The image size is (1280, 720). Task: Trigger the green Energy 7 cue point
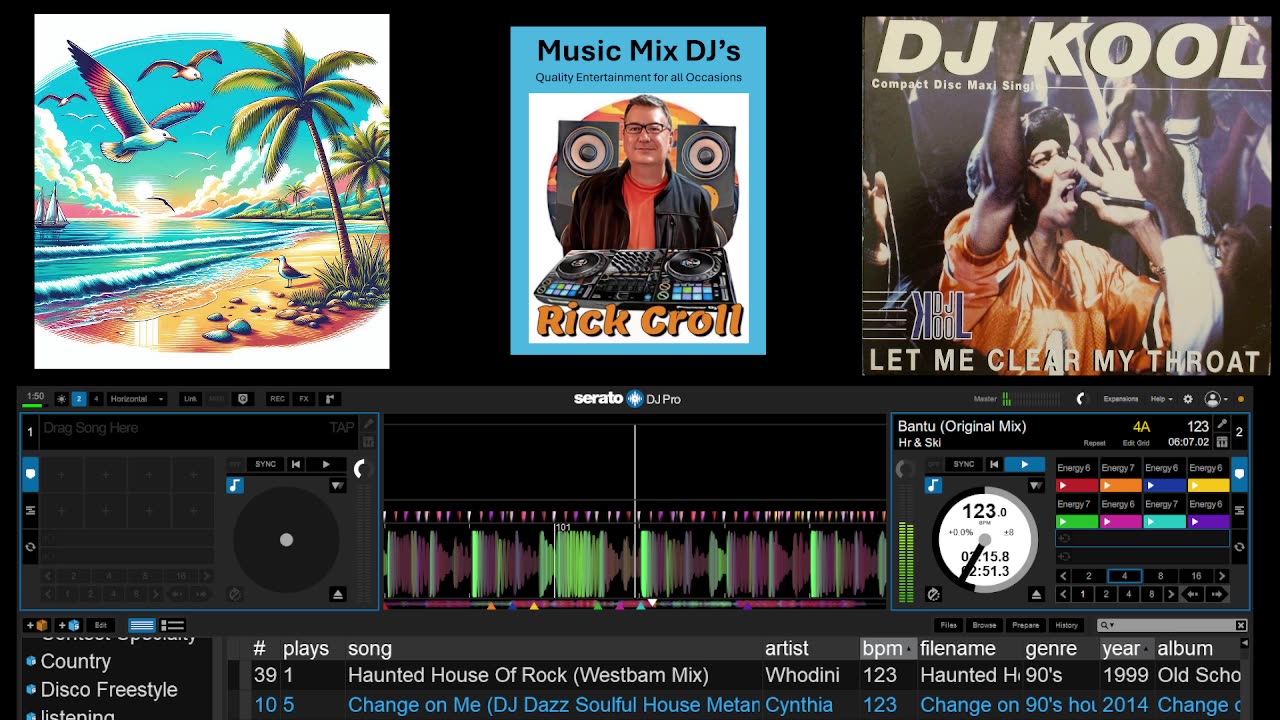pos(1077,521)
